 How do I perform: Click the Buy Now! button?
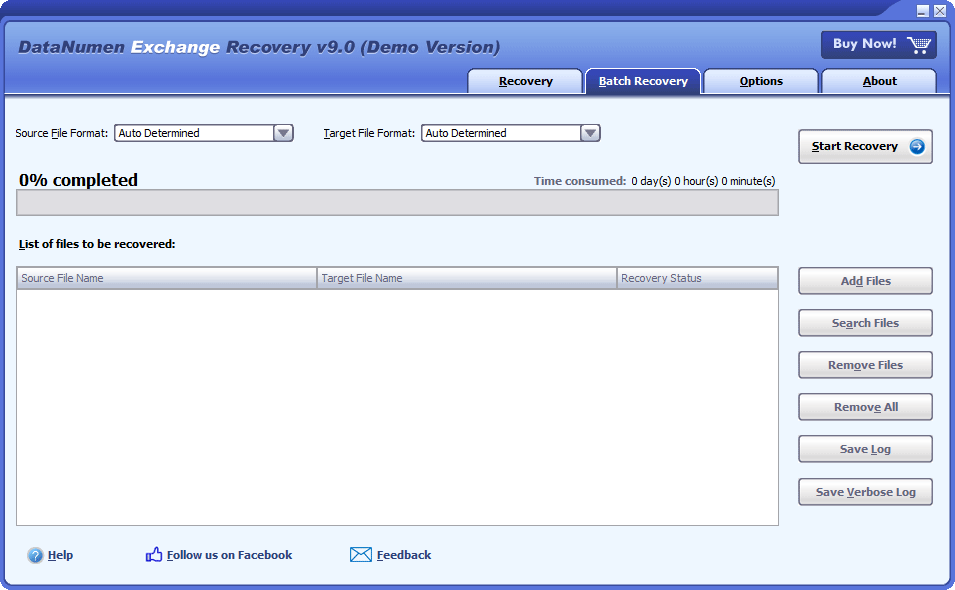[878, 44]
